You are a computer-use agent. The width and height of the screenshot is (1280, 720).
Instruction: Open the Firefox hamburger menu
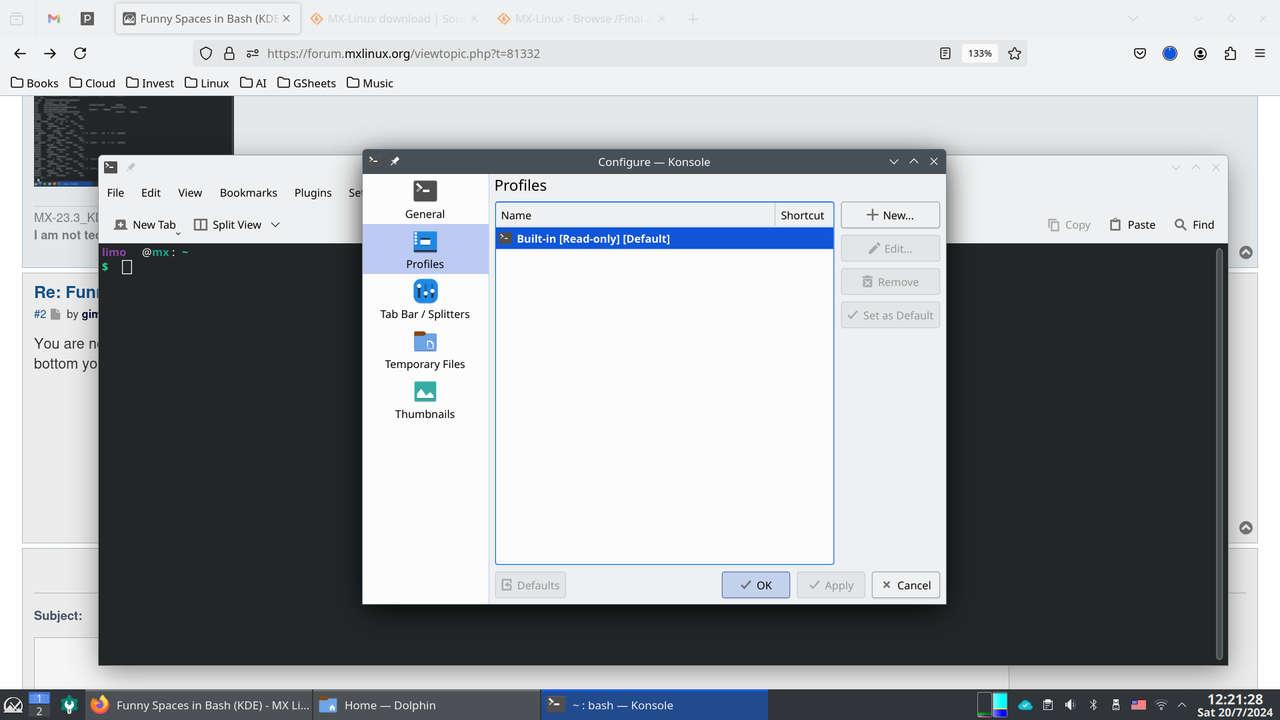[1260, 54]
